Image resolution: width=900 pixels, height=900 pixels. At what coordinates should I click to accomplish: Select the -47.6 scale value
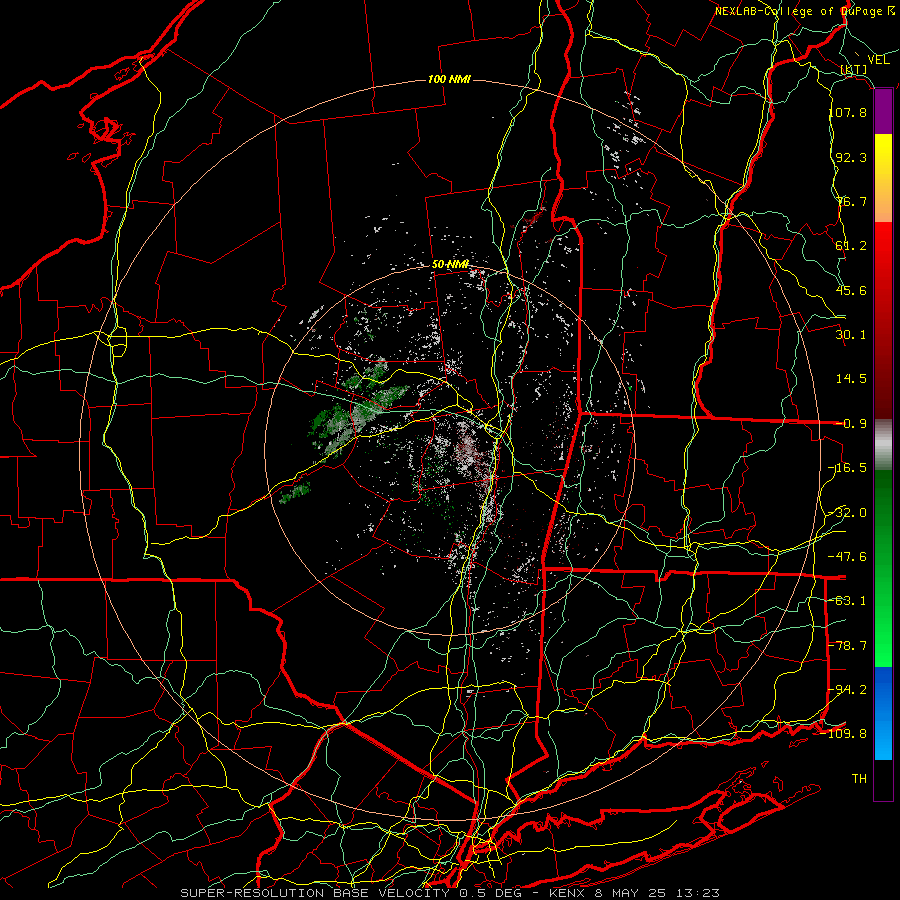pyautogui.click(x=848, y=557)
